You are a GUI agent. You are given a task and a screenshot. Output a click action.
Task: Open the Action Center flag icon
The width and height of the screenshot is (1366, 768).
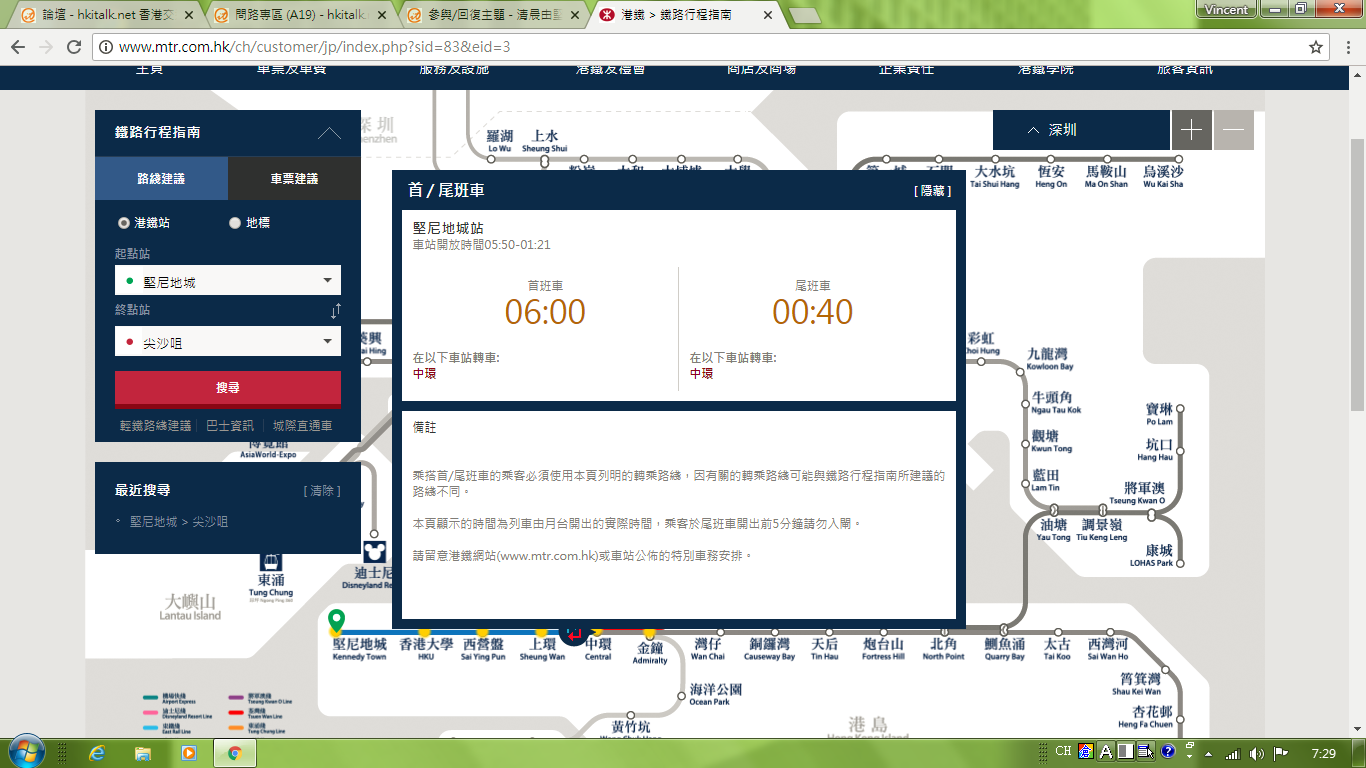coord(1280,753)
